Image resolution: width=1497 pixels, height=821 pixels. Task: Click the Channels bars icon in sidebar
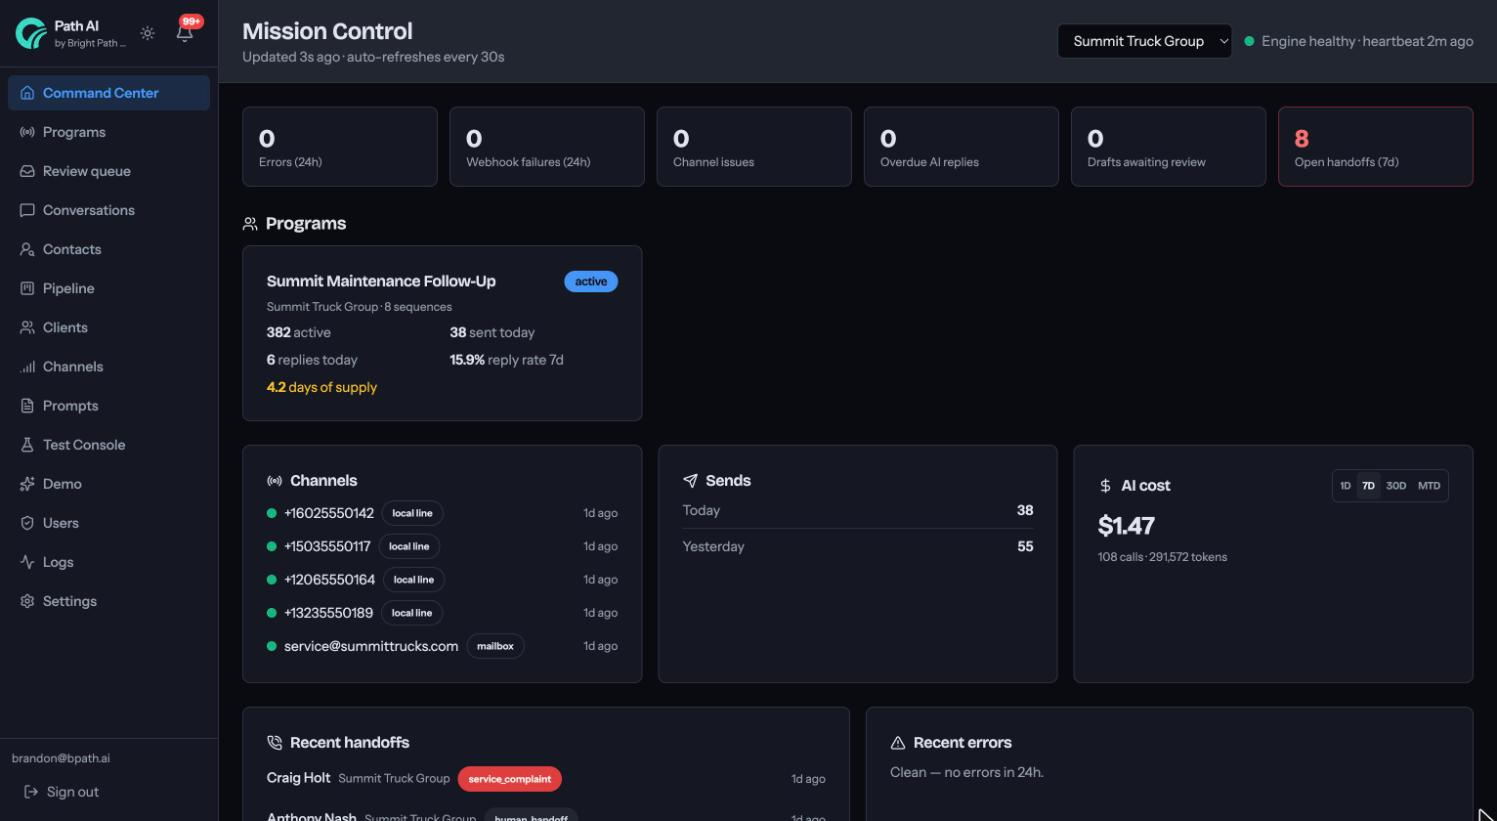point(27,366)
